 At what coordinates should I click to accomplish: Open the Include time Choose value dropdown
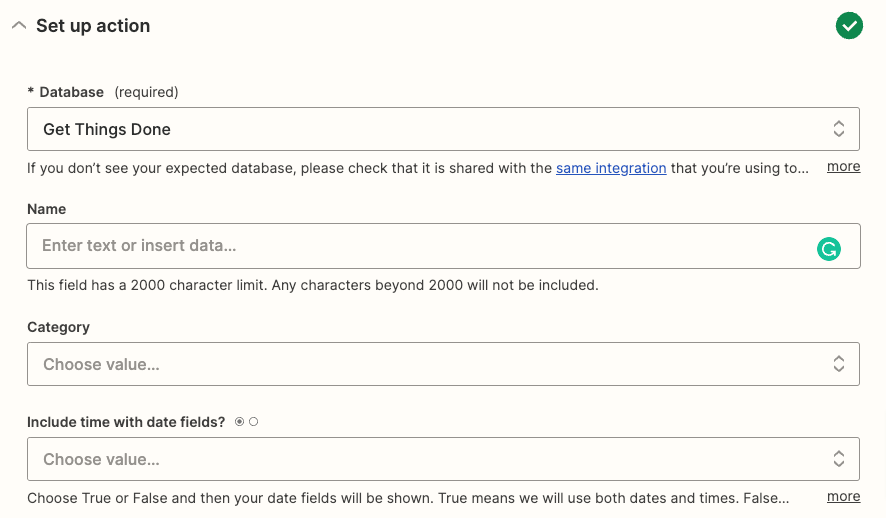tap(444, 459)
